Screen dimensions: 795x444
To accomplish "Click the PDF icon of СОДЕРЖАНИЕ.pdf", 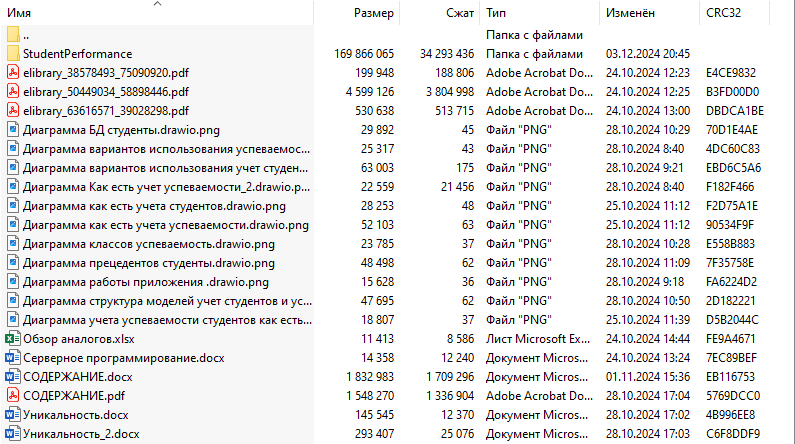I will [x=12, y=396].
